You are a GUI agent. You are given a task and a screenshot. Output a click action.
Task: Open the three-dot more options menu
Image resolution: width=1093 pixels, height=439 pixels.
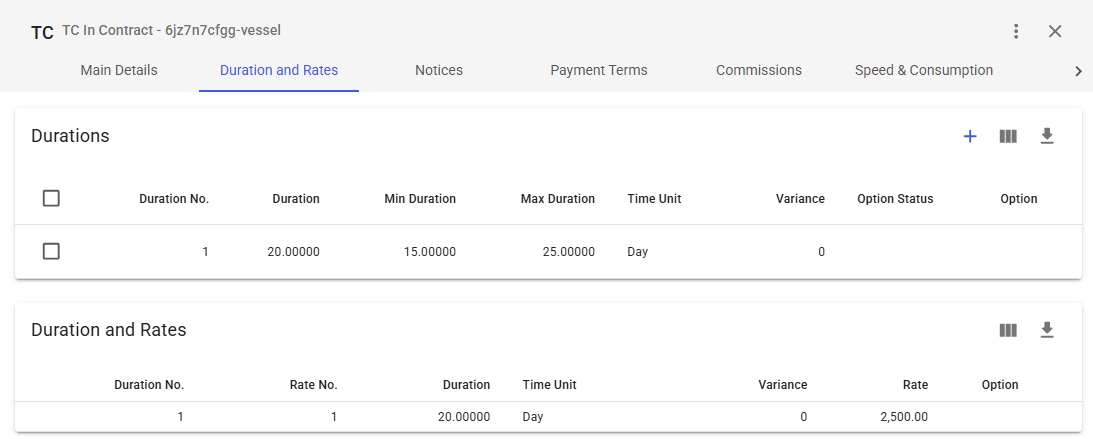click(x=1016, y=31)
